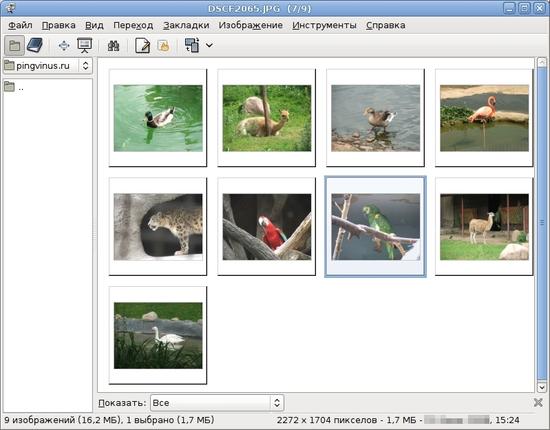The image size is (550, 430).
Task: Open the pingvinus.ru folder dropdown
Action: tap(48, 66)
